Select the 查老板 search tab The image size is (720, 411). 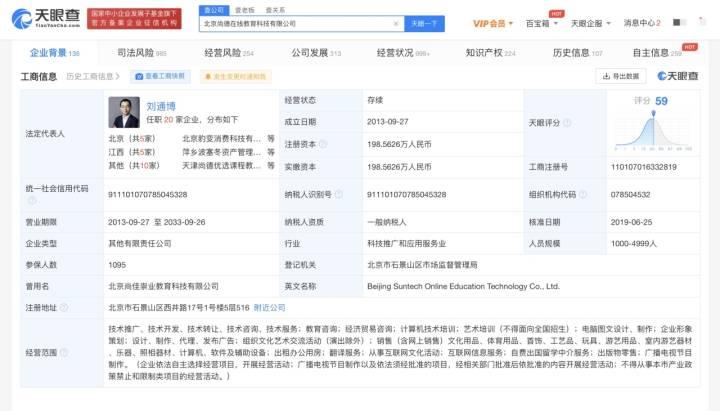tap(245, 10)
